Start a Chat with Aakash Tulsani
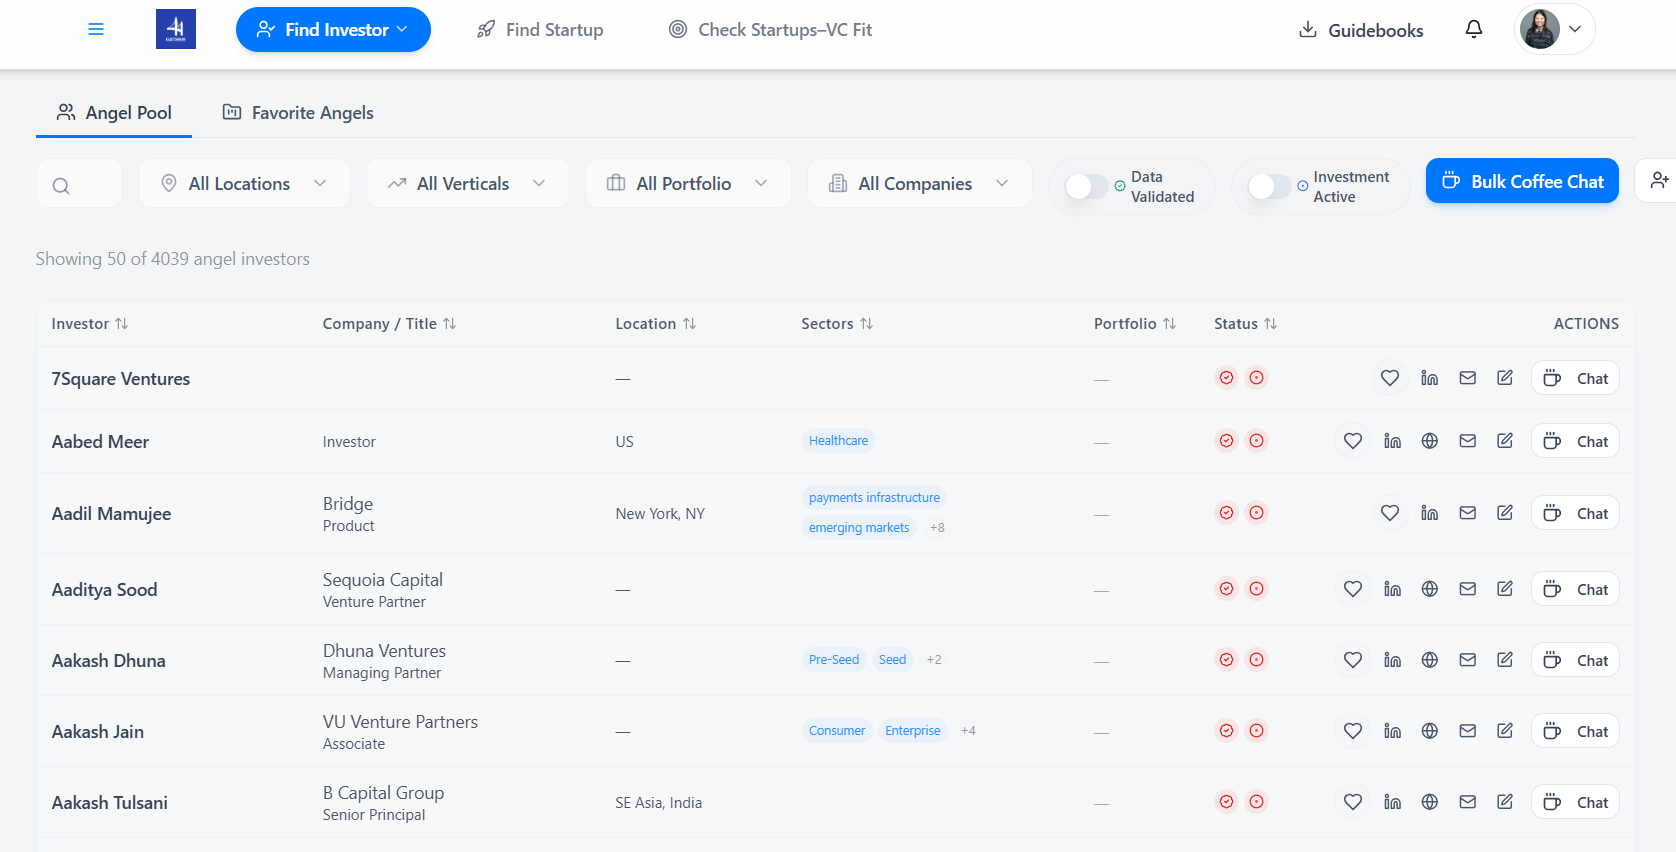The height and width of the screenshot is (852, 1676). pyautogui.click(x=1575, y=802)
